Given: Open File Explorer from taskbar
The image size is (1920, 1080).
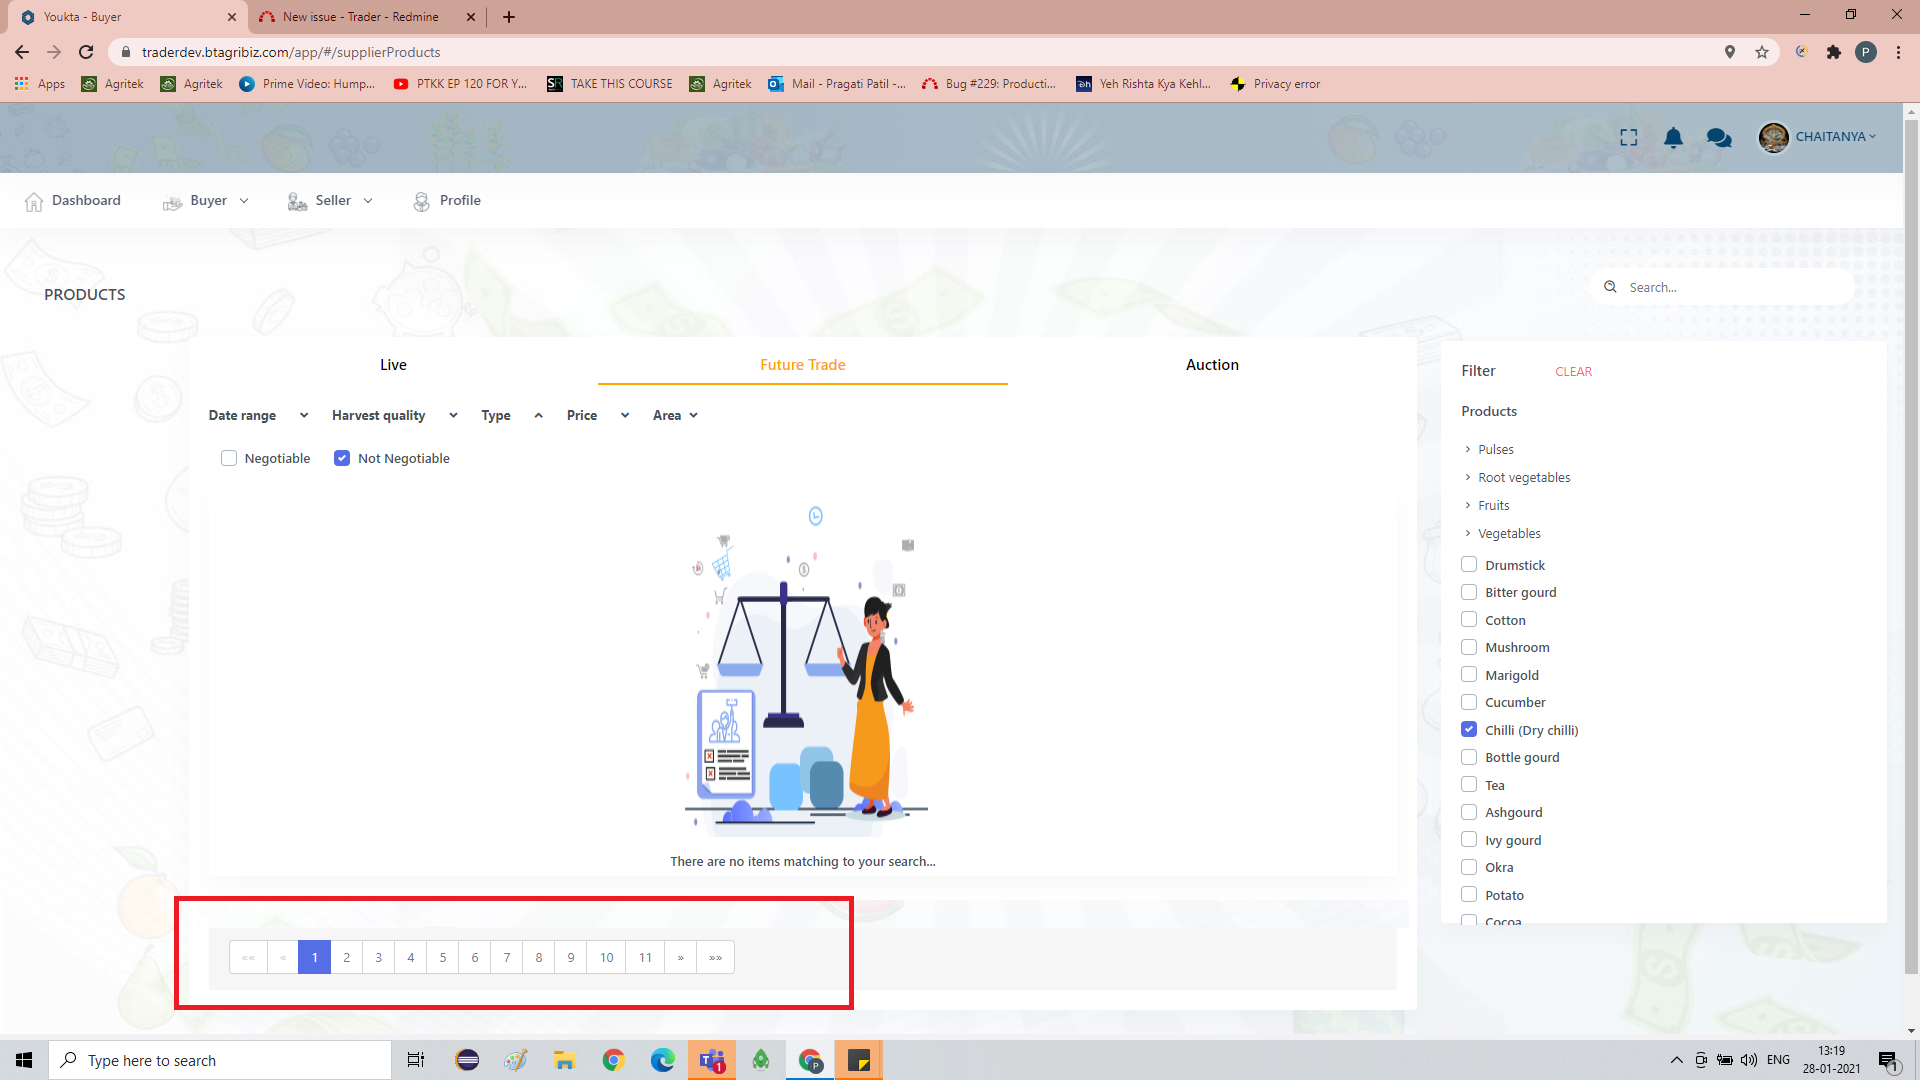Looking at the screenshot, I should tap(565, 1060).
